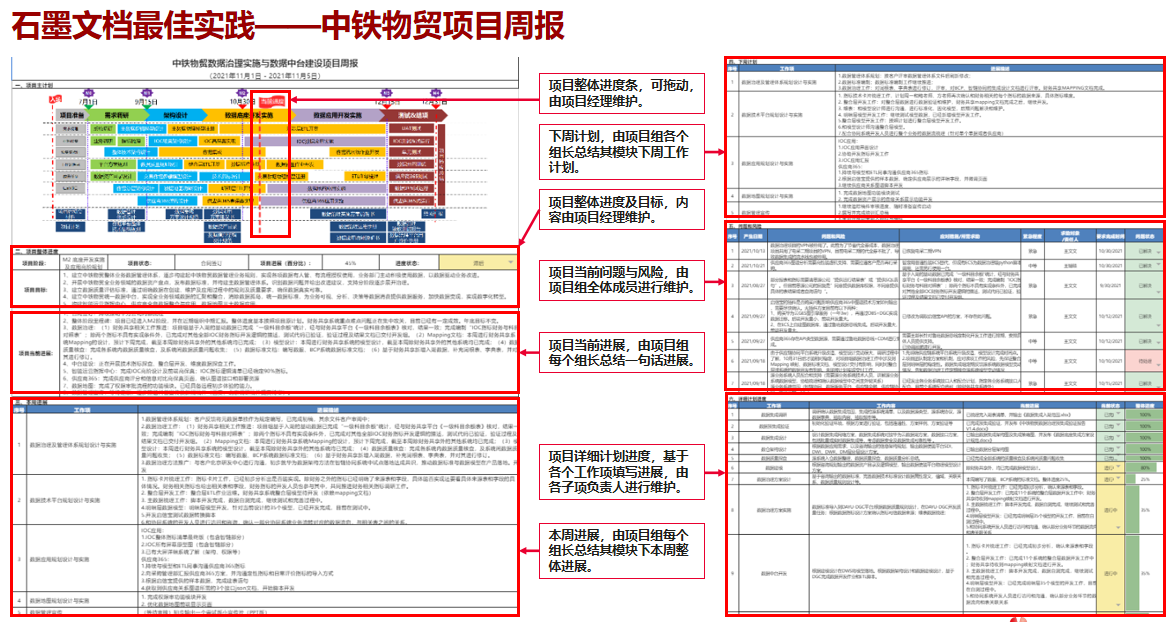Click the purple milestone icon above 10月30日

point(242,93)
